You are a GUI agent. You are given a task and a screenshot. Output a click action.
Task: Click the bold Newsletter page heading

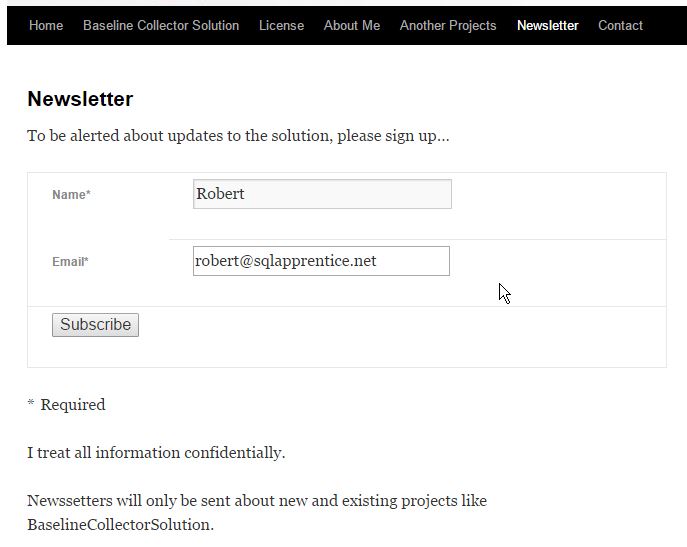[x=80, y=99]
